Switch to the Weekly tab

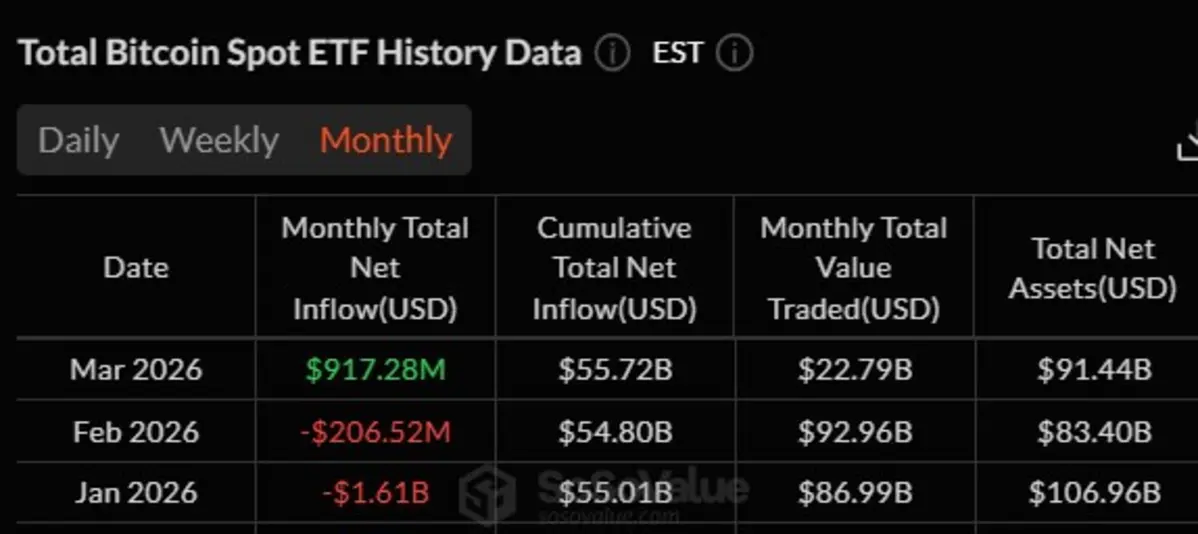[x=219, y=141]
